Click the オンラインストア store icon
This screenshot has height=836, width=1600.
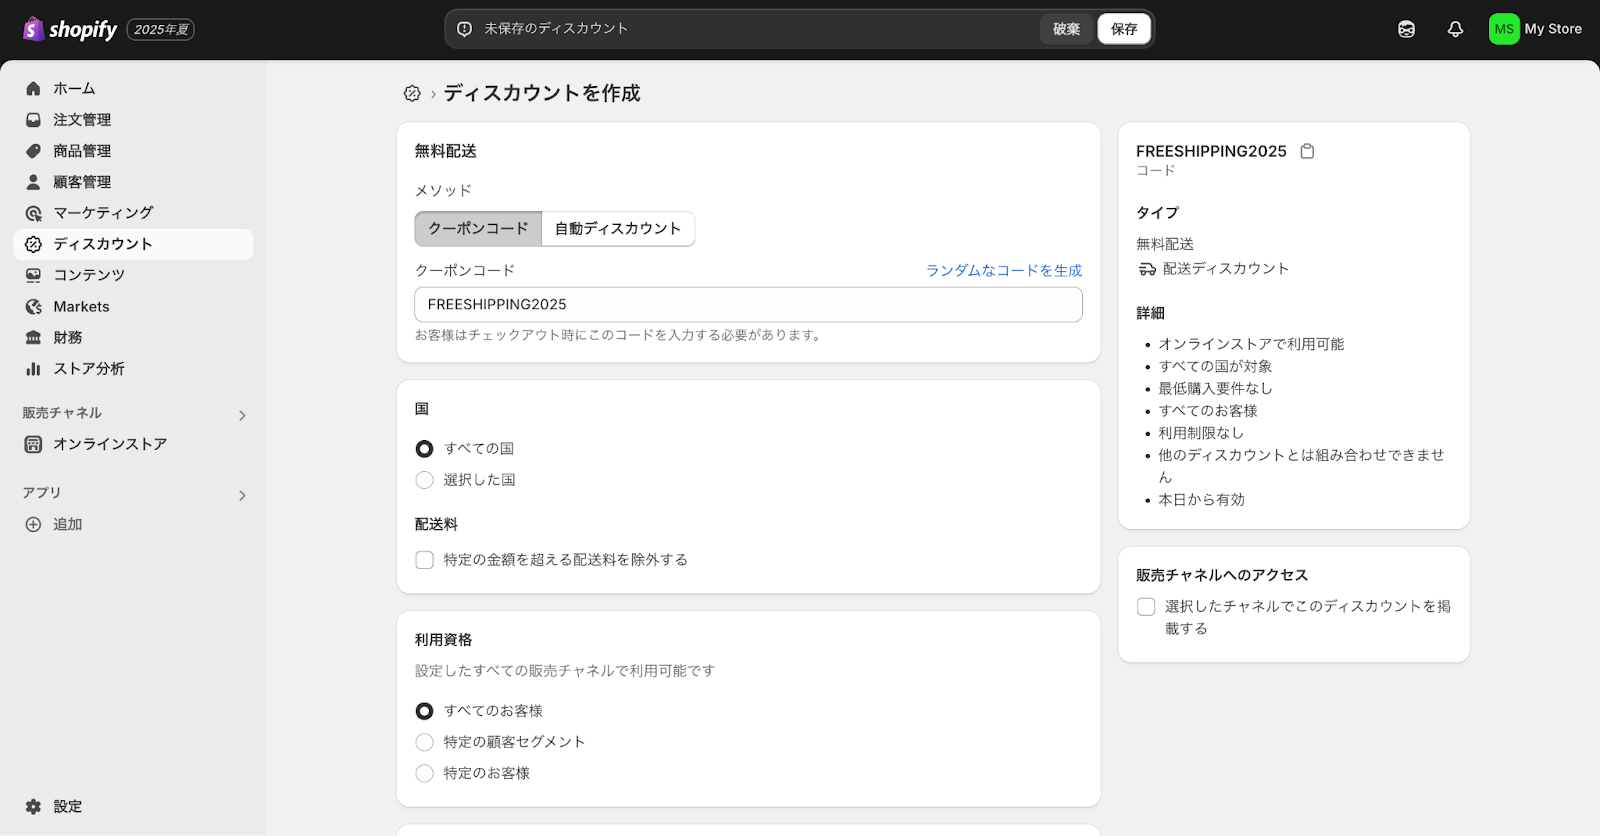click(x=33, y=444)
